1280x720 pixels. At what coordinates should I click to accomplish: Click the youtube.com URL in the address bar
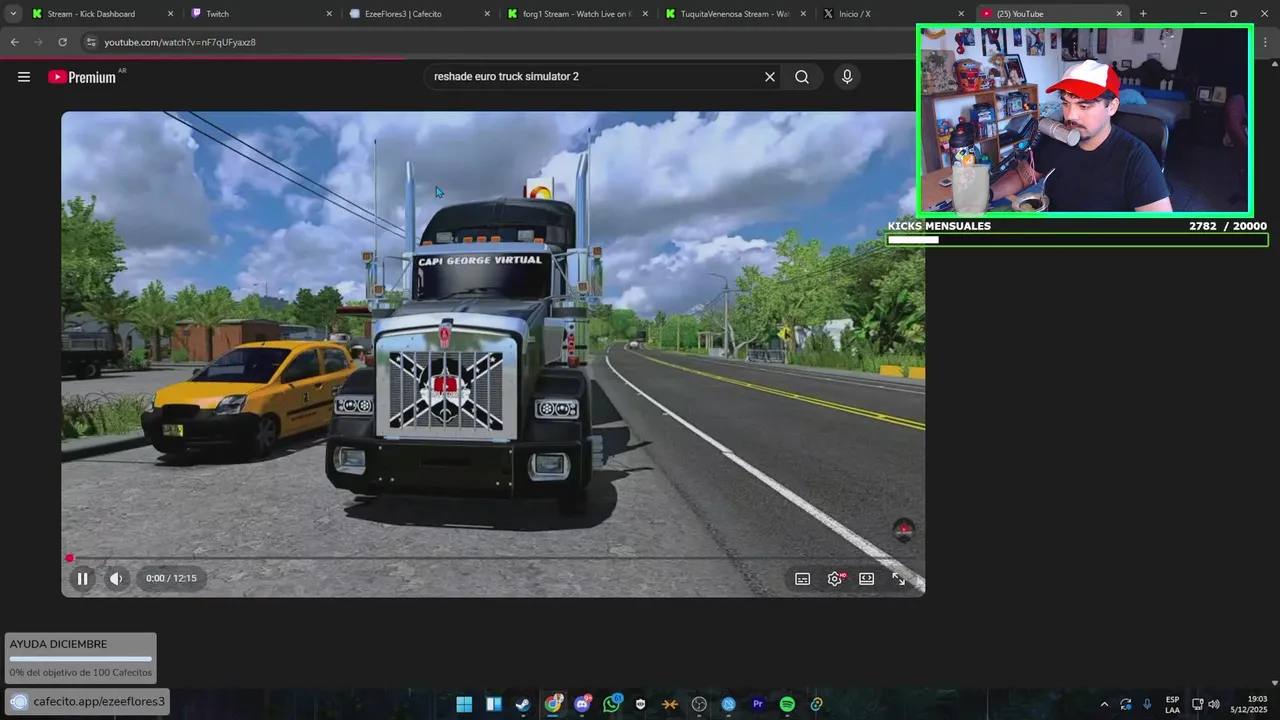pyautogui.click(x=180, y=42)
